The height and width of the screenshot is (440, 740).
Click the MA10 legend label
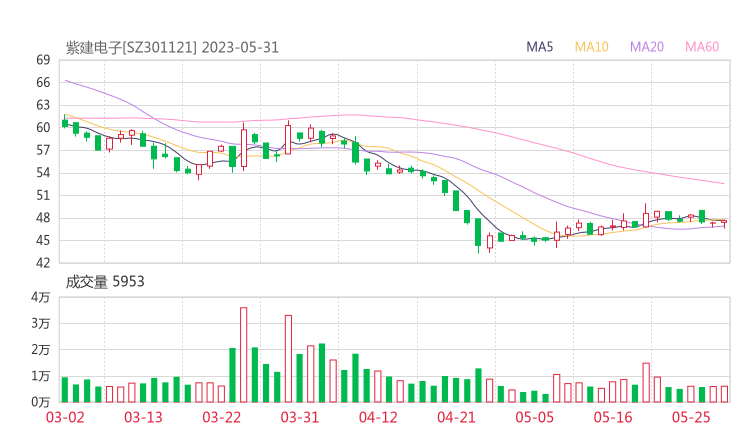point(591,47)
